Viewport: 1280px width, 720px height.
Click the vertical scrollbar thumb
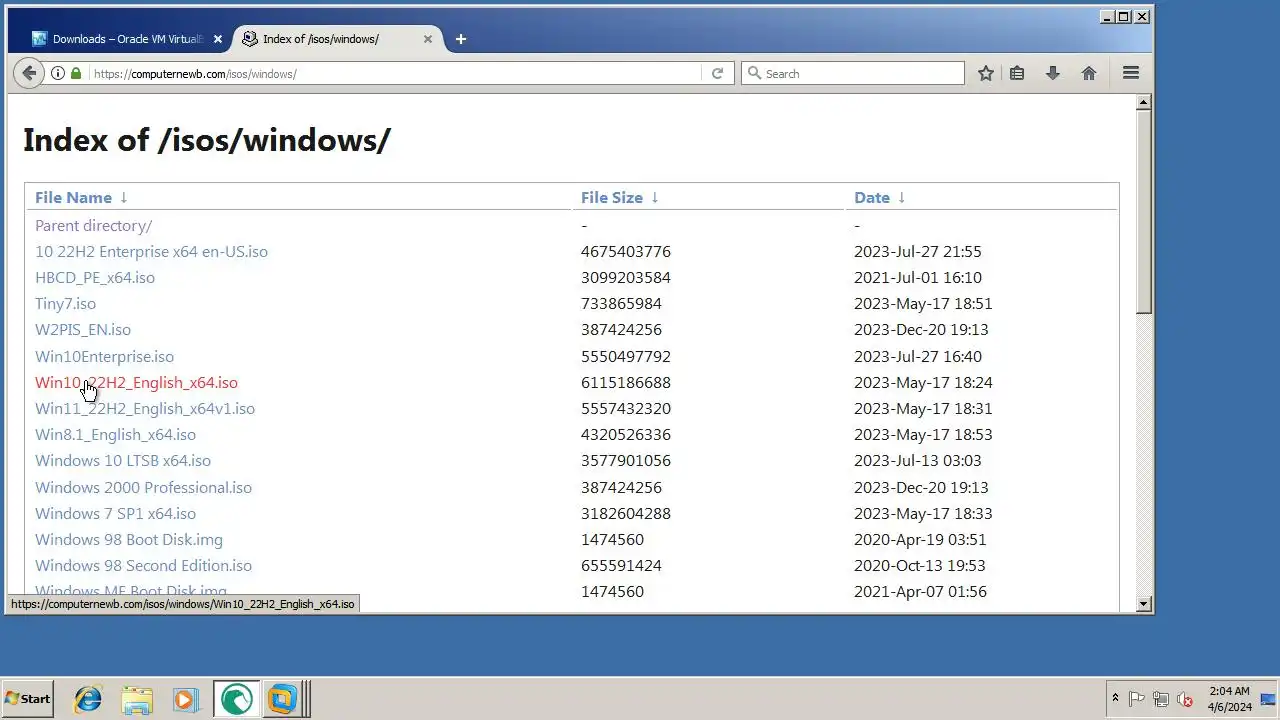tap(1144, 212)
